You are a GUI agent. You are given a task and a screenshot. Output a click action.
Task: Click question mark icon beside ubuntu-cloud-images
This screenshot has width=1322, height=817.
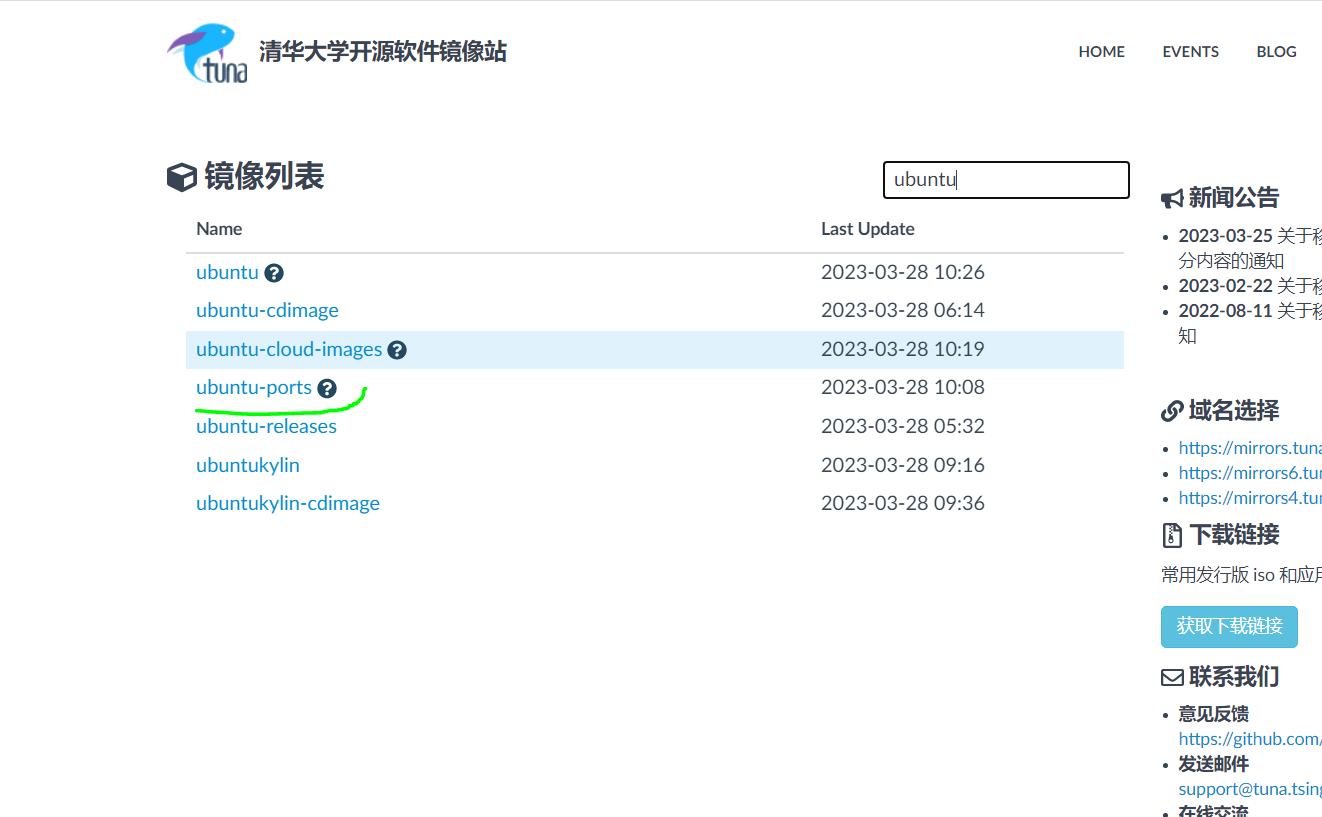click(x=397, y=350)
